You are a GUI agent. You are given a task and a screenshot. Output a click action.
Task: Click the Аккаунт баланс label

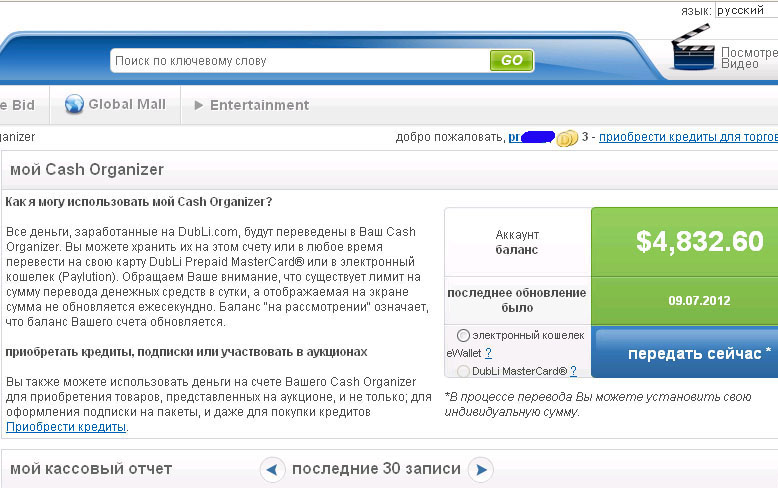[x=517, y=242]
